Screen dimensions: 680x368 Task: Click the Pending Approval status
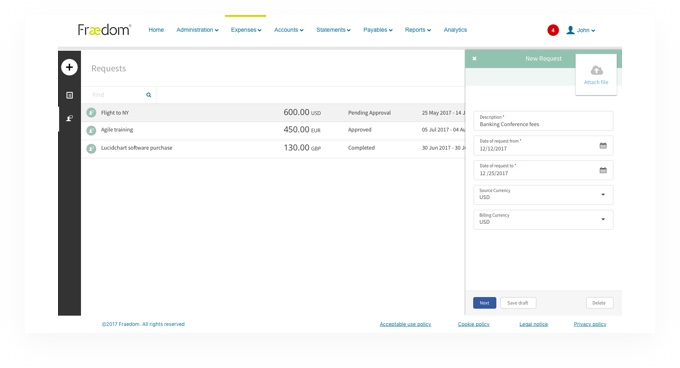369,113
